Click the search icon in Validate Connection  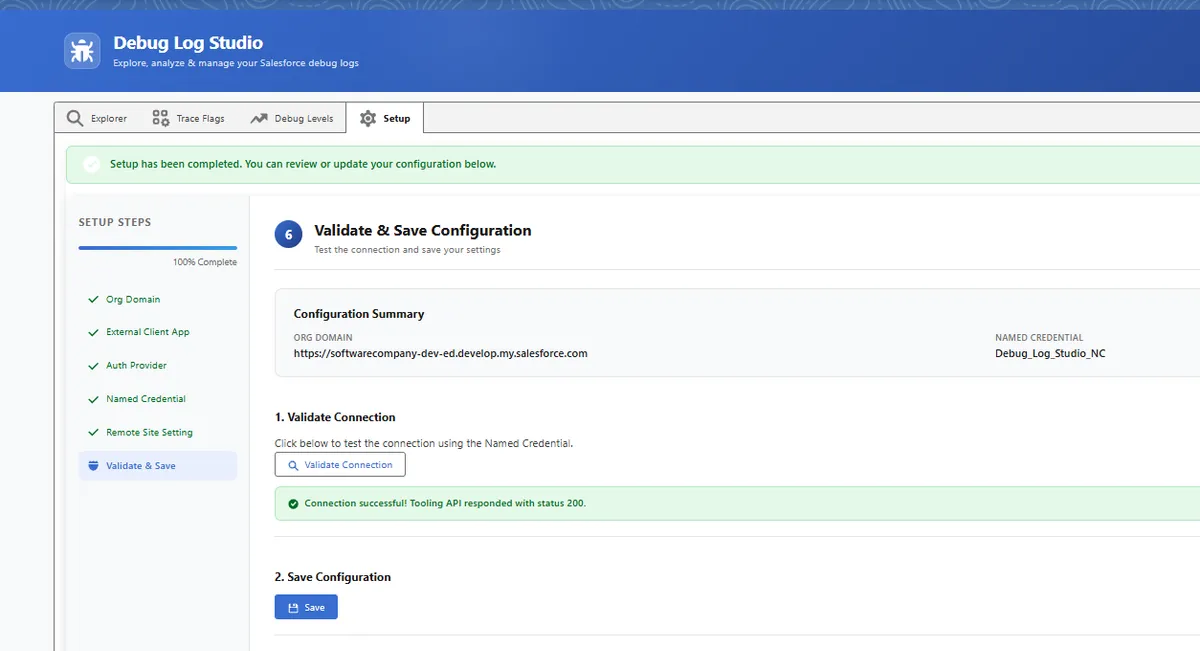pyautogui.click(x=293, y=465)
